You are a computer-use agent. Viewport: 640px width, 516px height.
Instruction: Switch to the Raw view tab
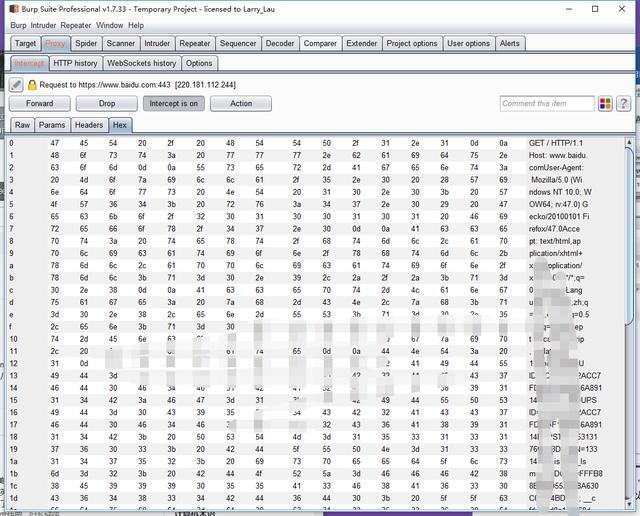pos(22,125)
